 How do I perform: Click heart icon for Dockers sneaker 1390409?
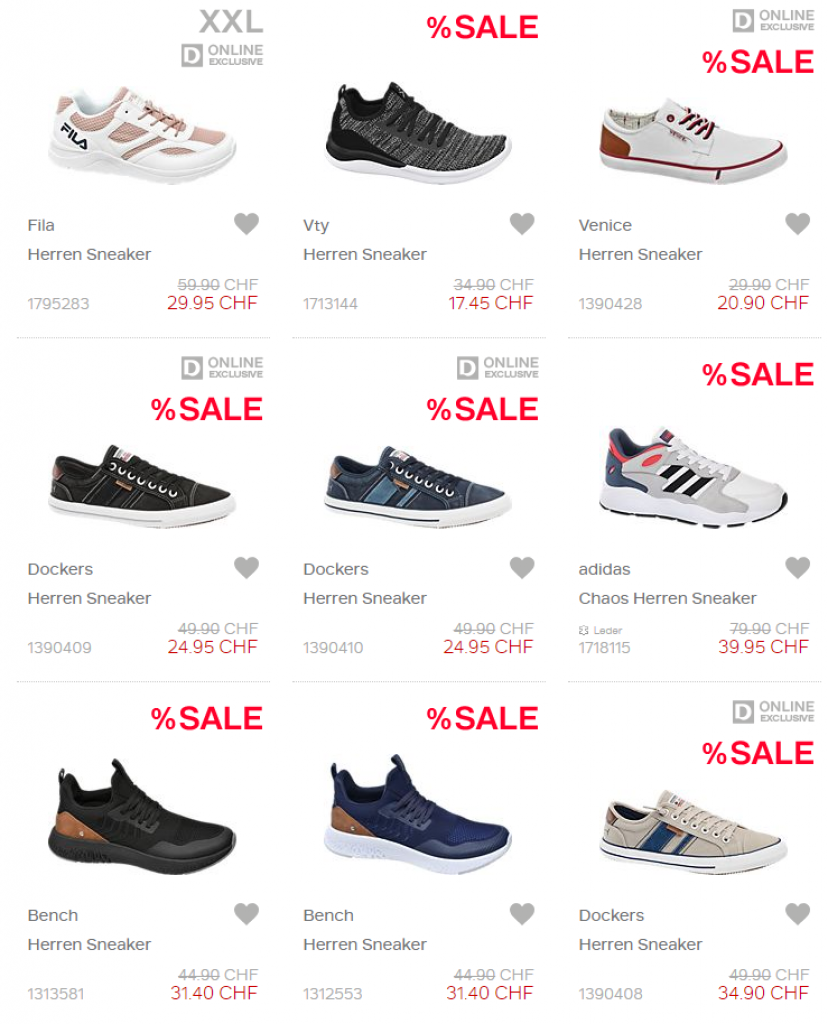246,568
